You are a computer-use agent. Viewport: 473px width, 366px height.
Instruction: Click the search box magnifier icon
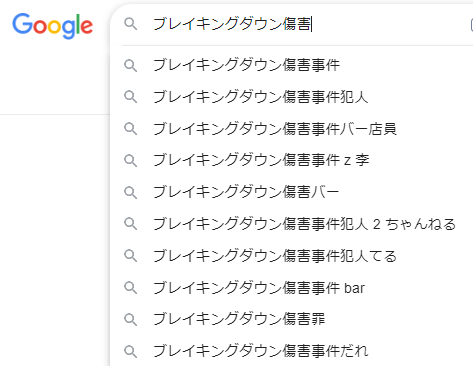[x=130, y=24]
